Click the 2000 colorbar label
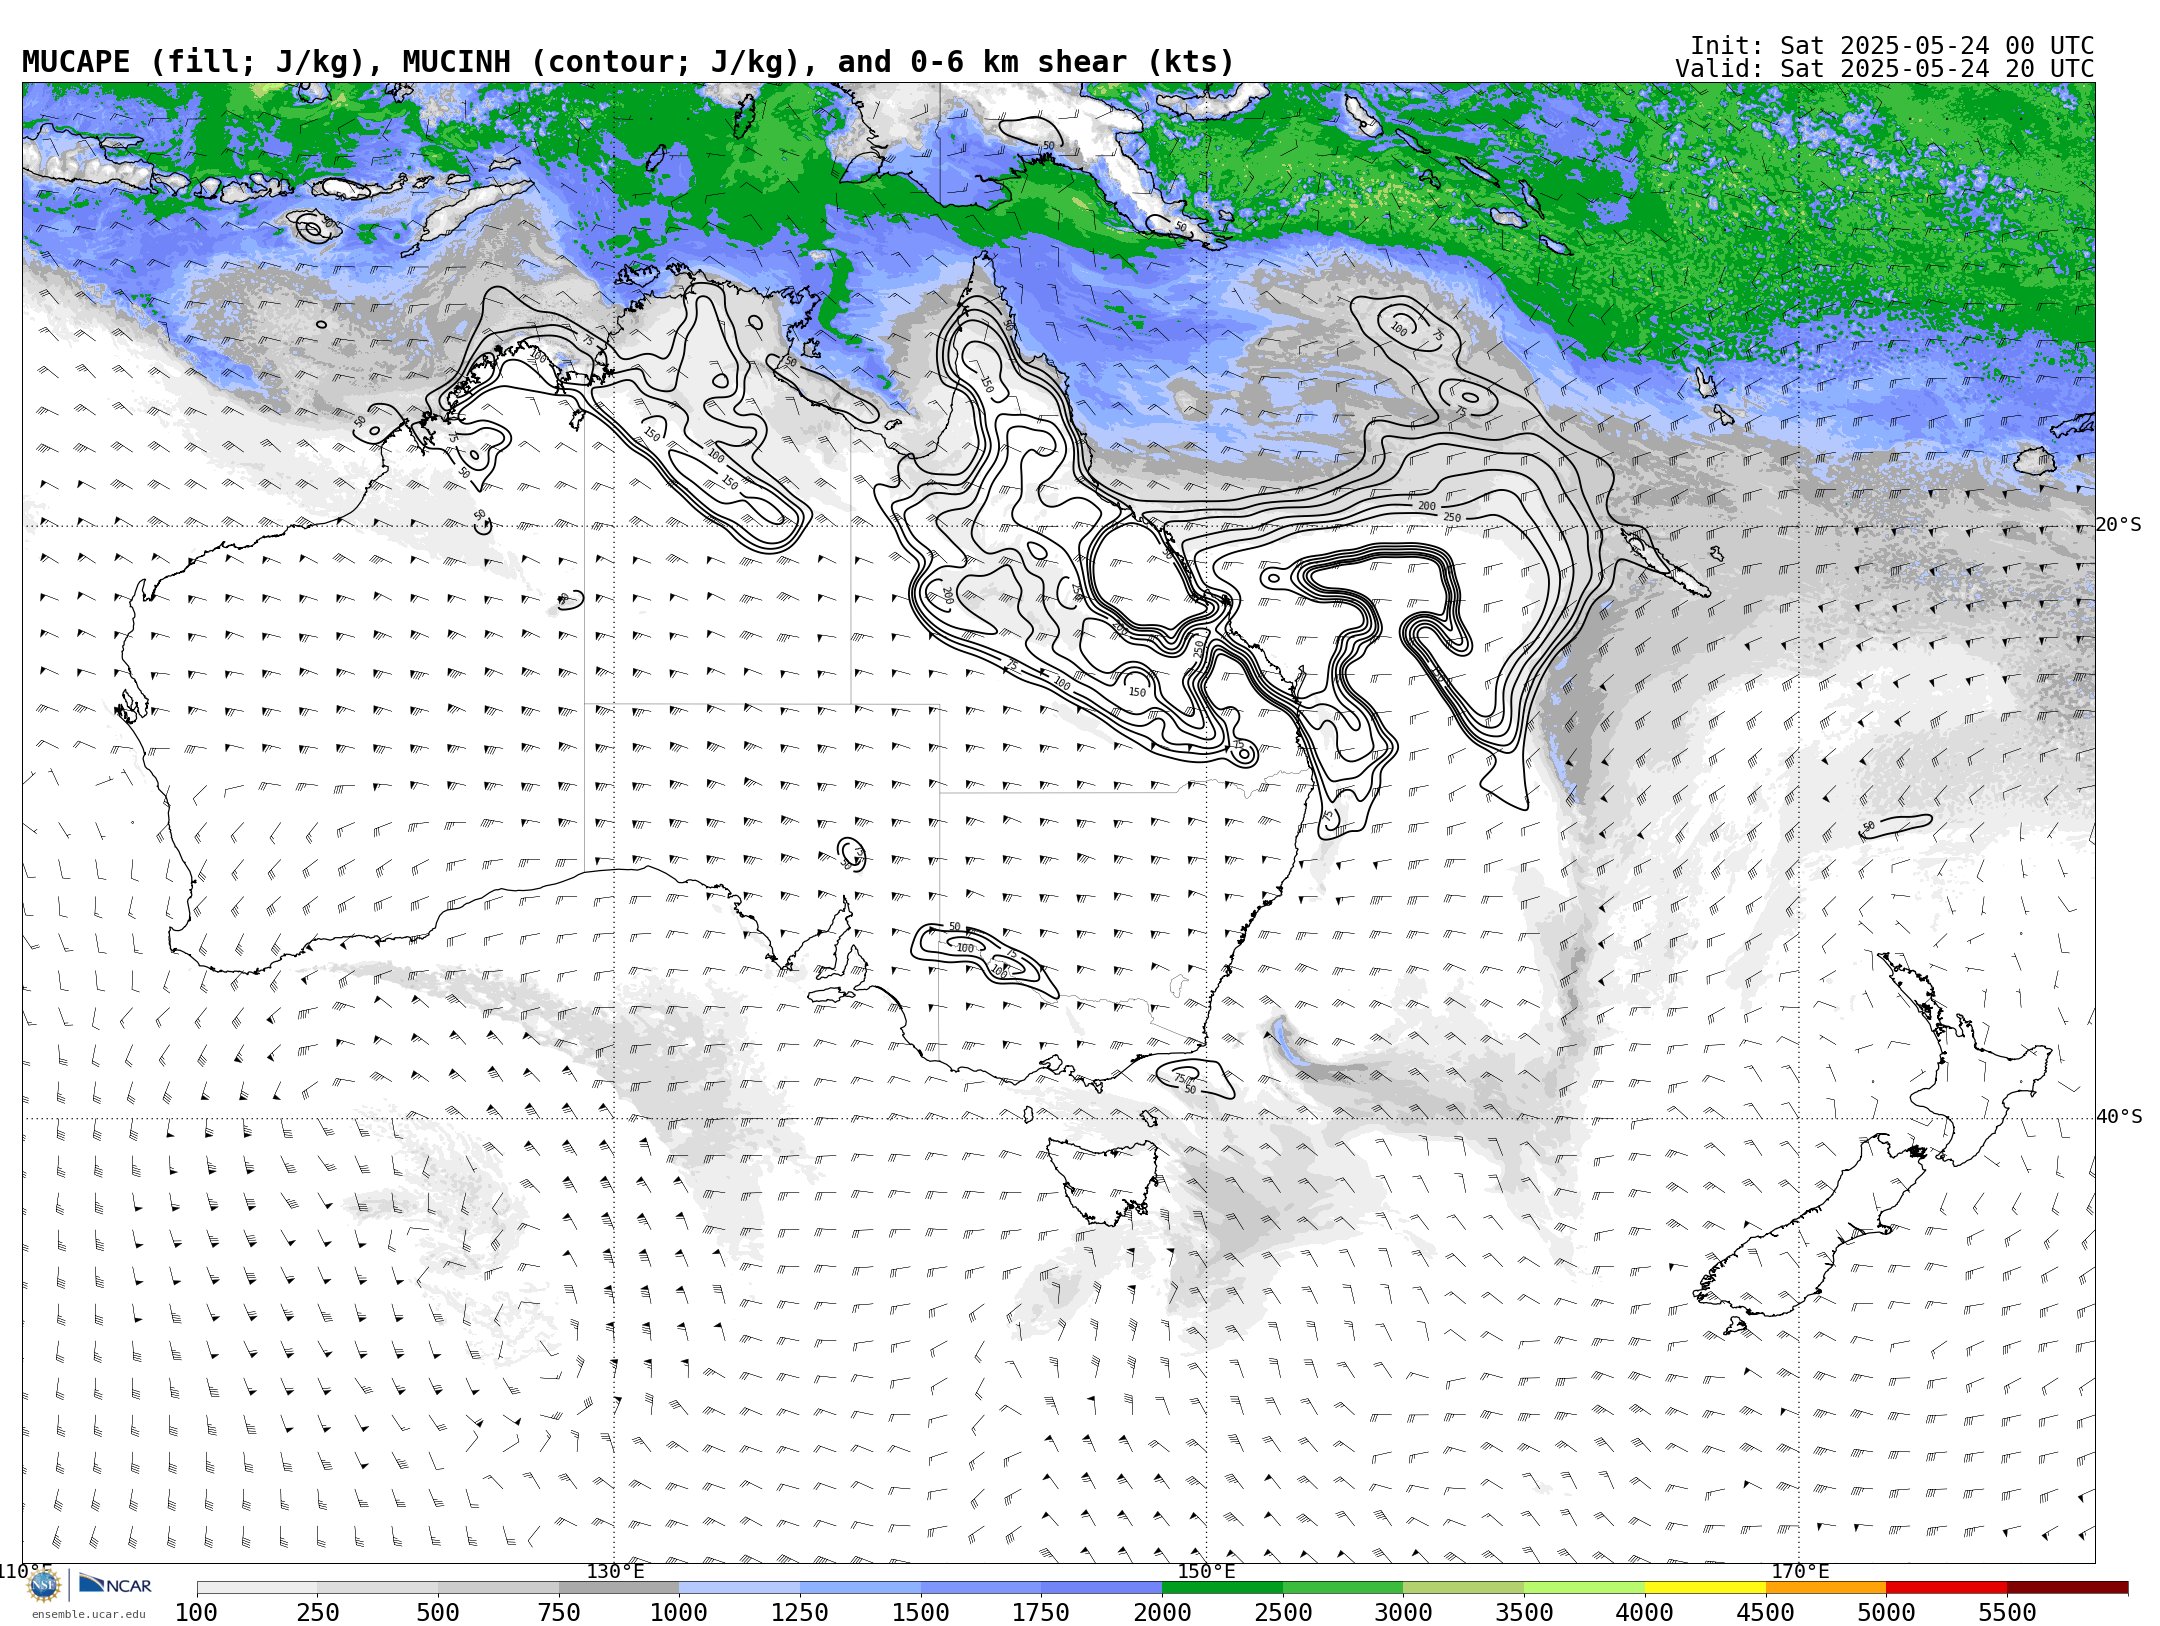 click(x=1162, y=1613)
